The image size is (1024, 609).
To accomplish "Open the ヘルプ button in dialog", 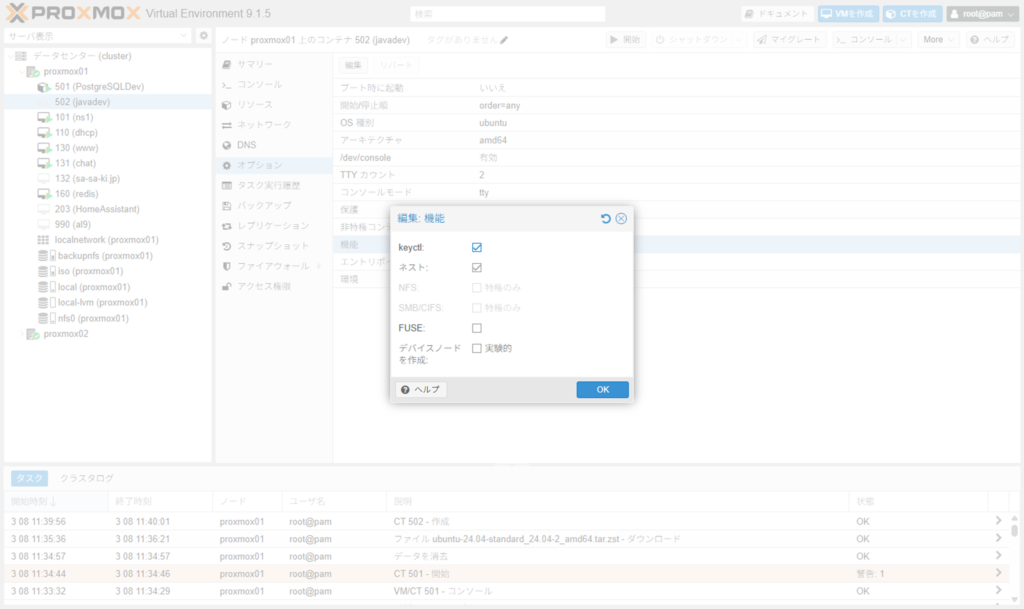I will click(x=420, y=390).
